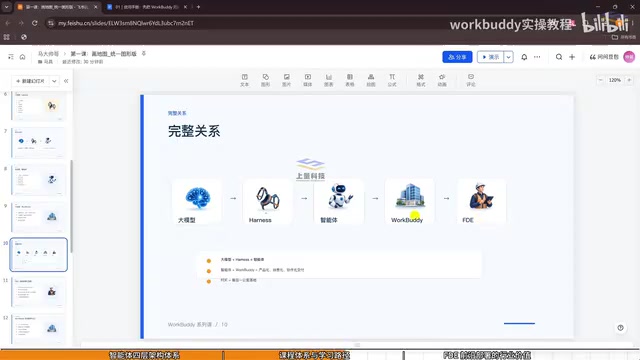Select the 大模型 brain card
The height and width of the screenshot is (360, 640).
click(197, 202)
